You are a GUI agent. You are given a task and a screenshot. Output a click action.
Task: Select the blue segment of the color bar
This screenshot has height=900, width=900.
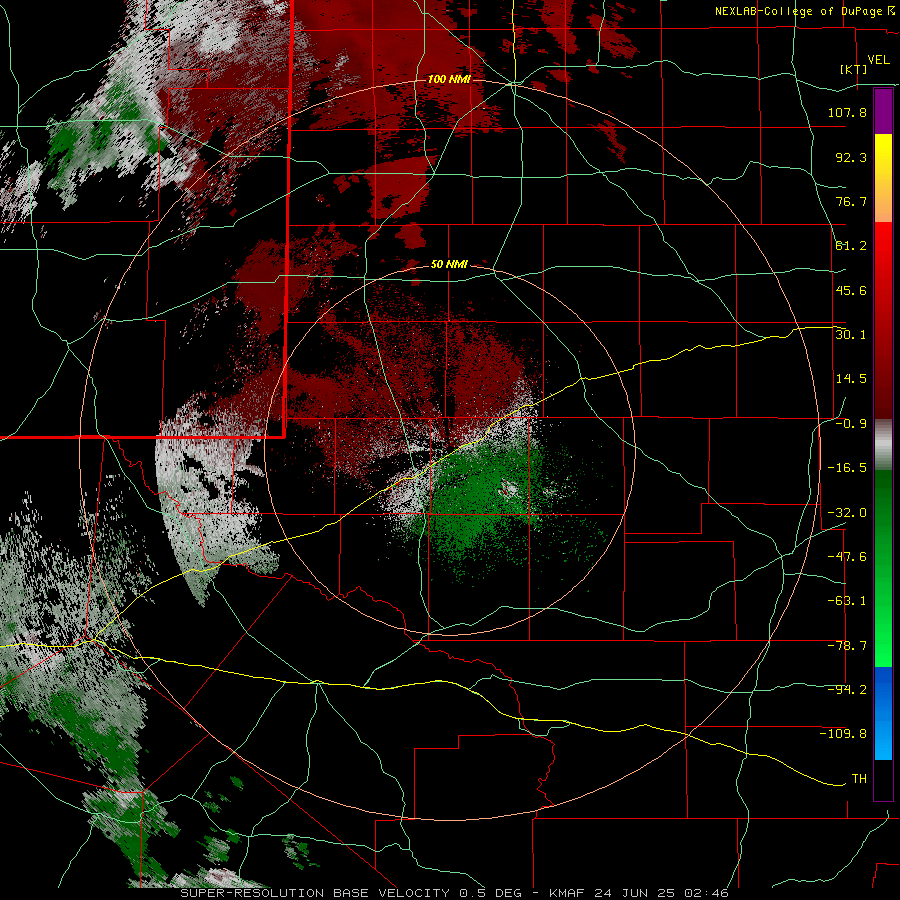coord(883,713)
